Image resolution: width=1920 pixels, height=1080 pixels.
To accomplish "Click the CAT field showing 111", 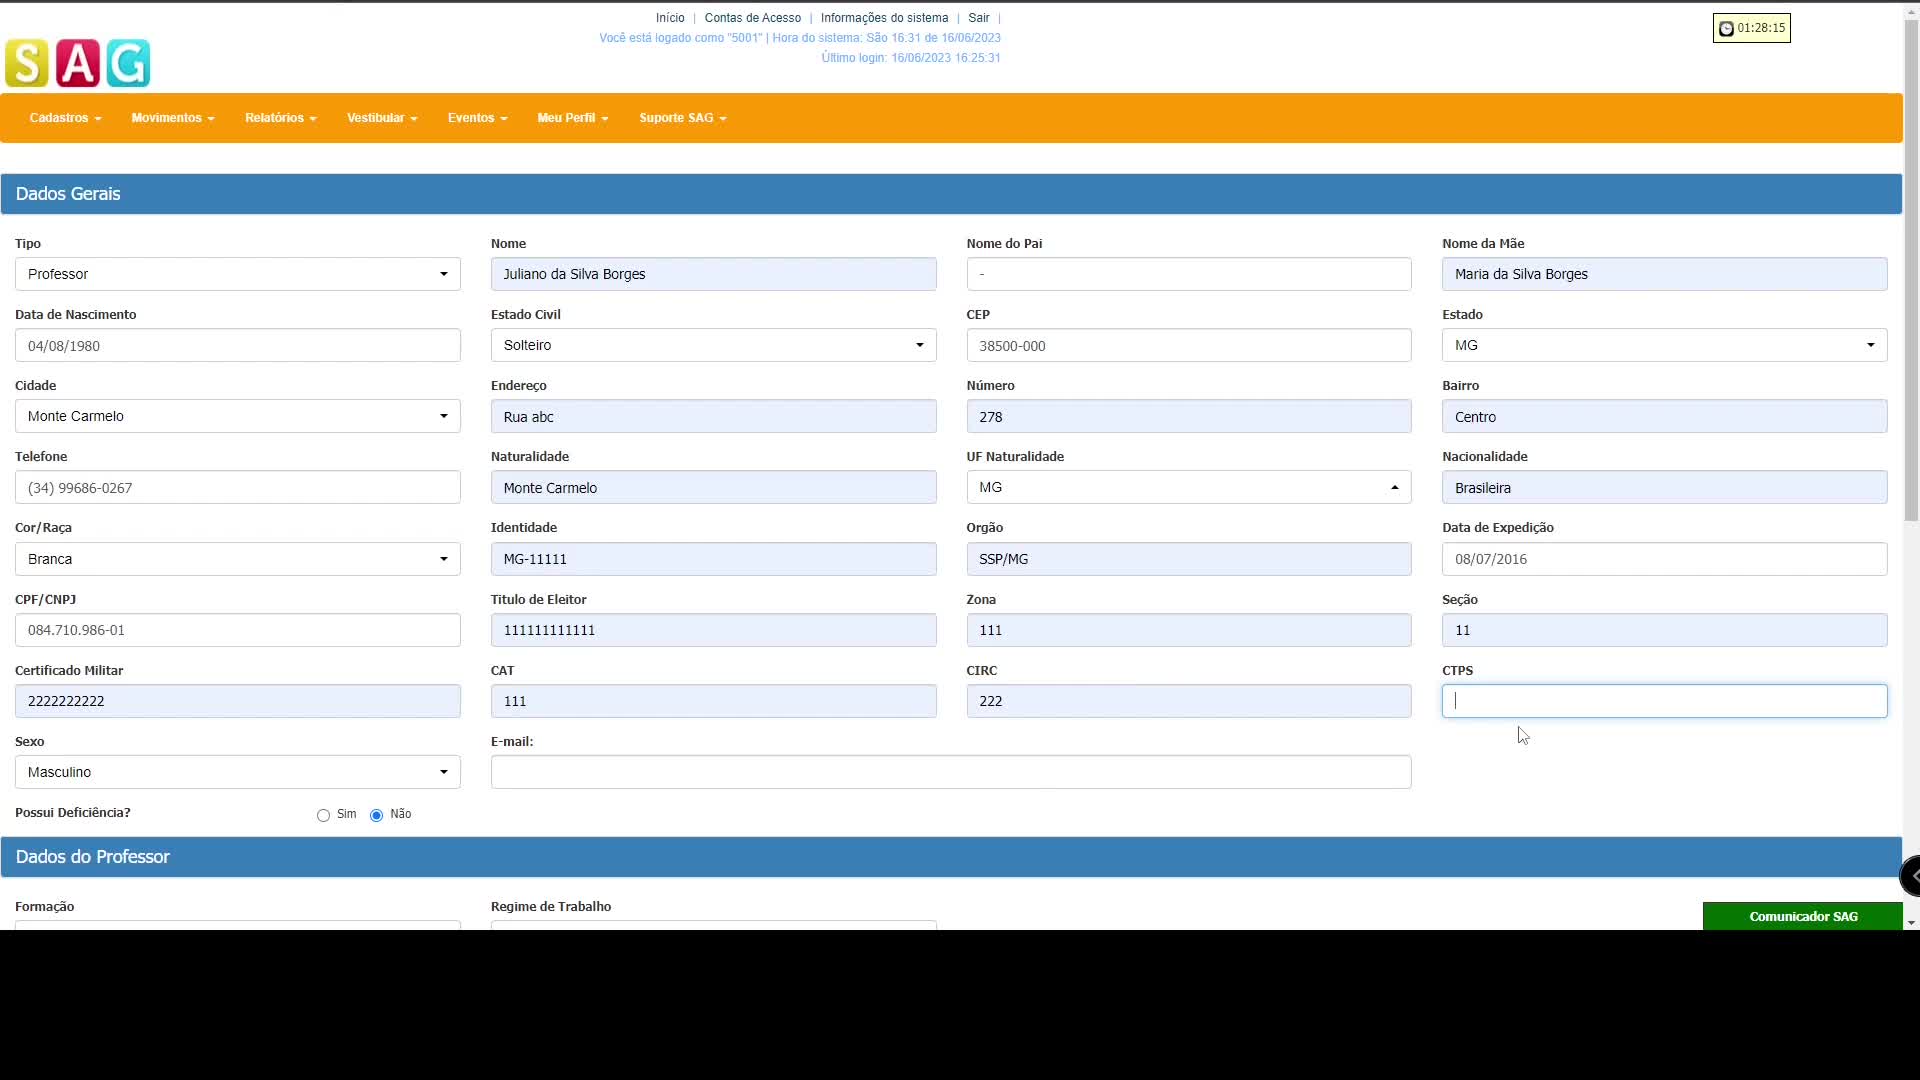I will 713,701.
